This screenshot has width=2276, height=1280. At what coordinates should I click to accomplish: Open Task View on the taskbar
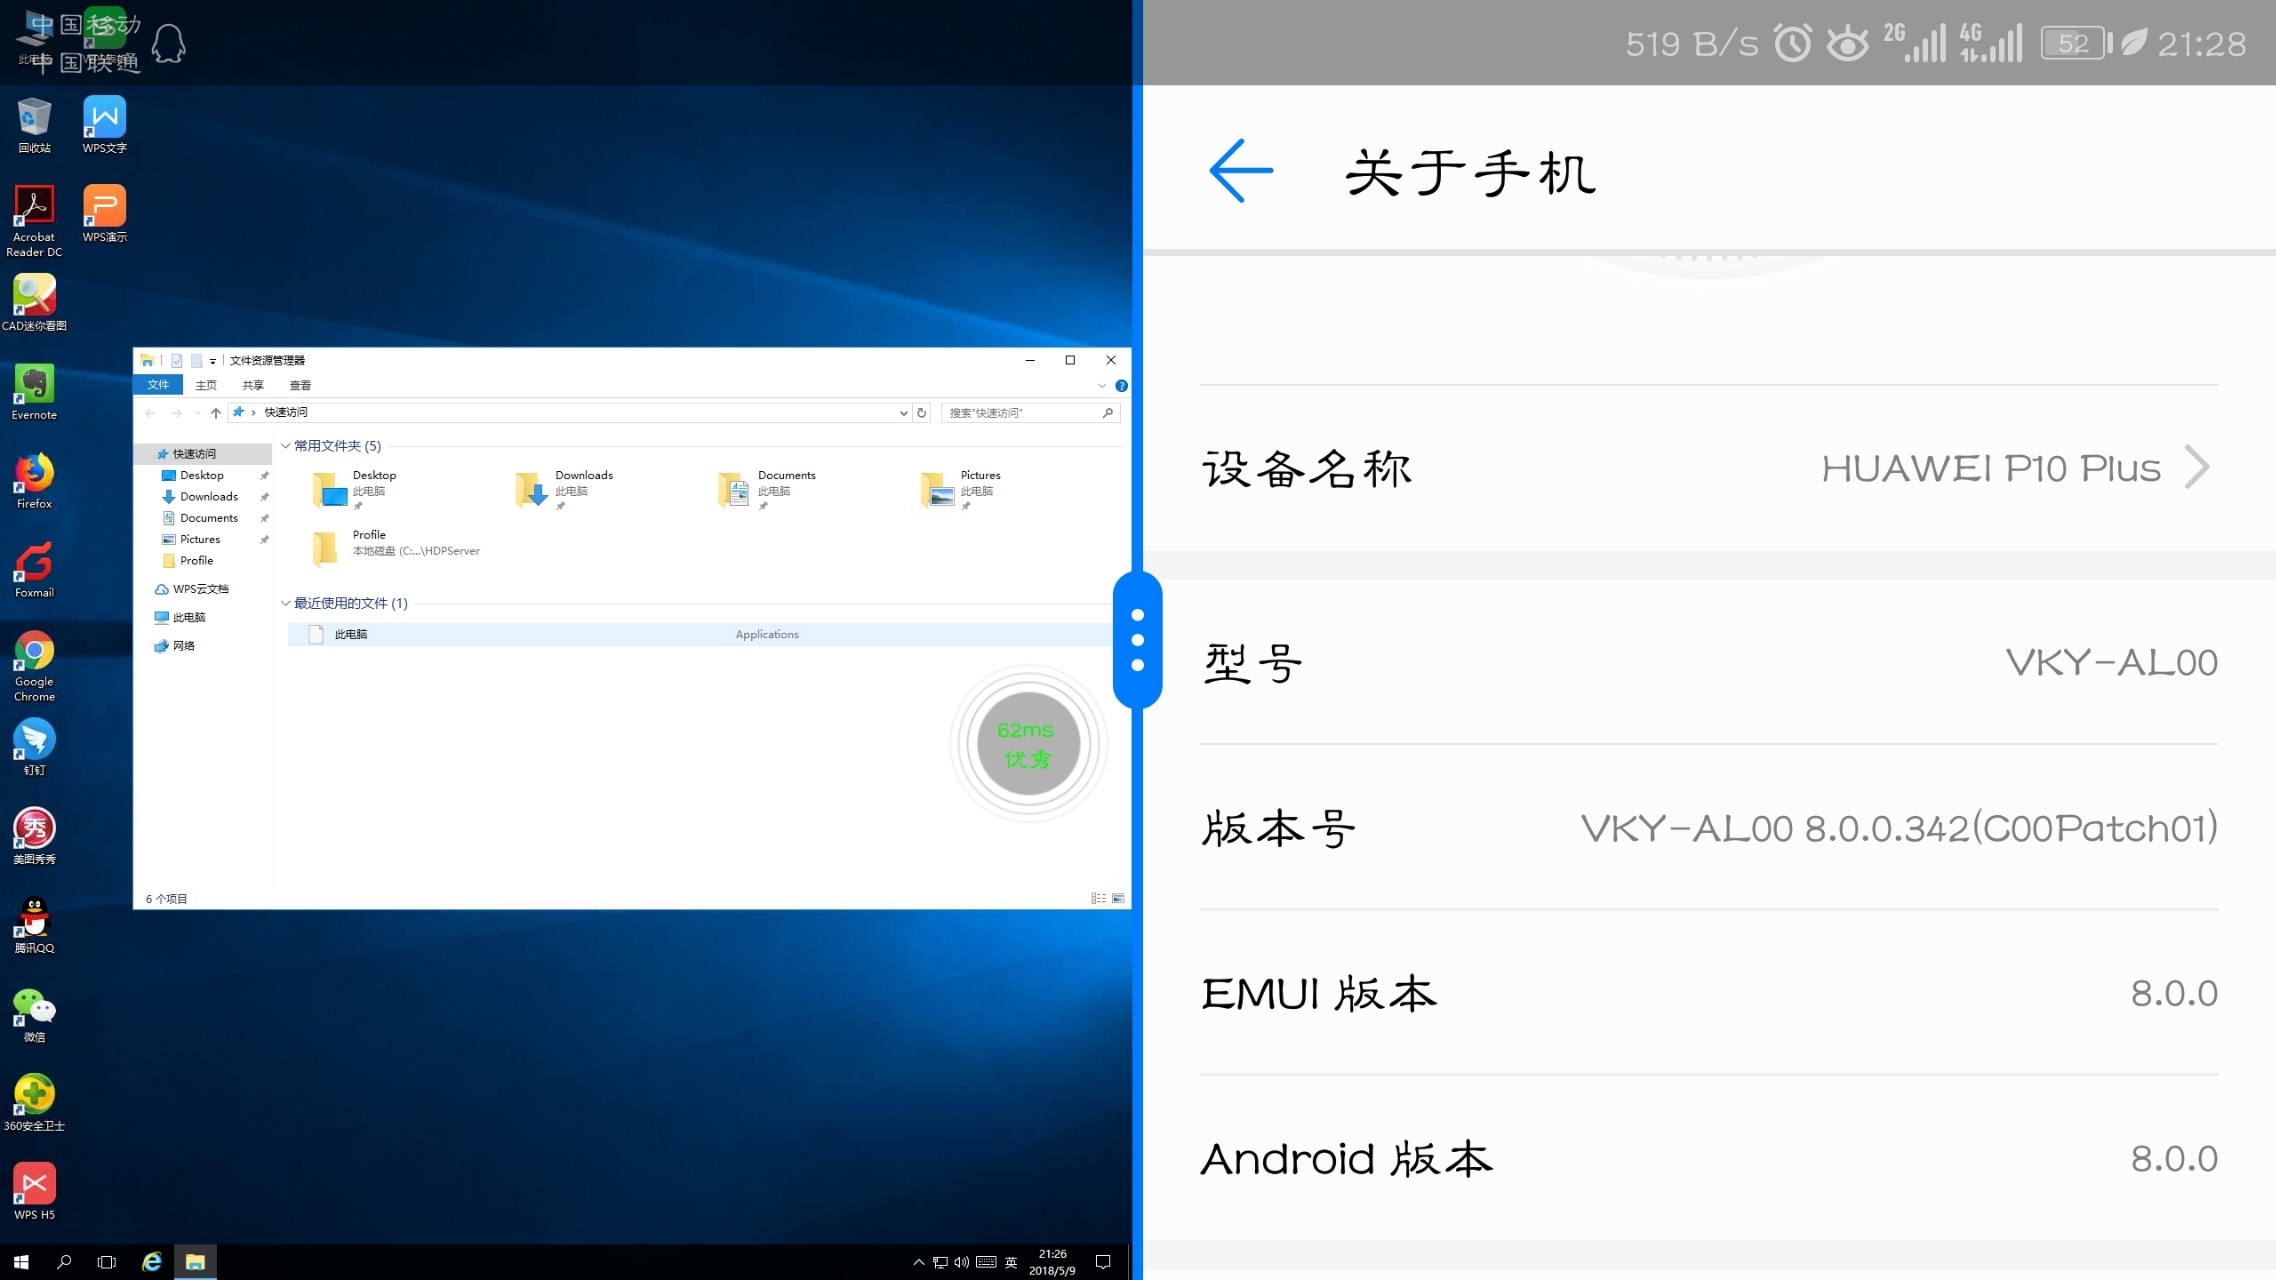107,1262
